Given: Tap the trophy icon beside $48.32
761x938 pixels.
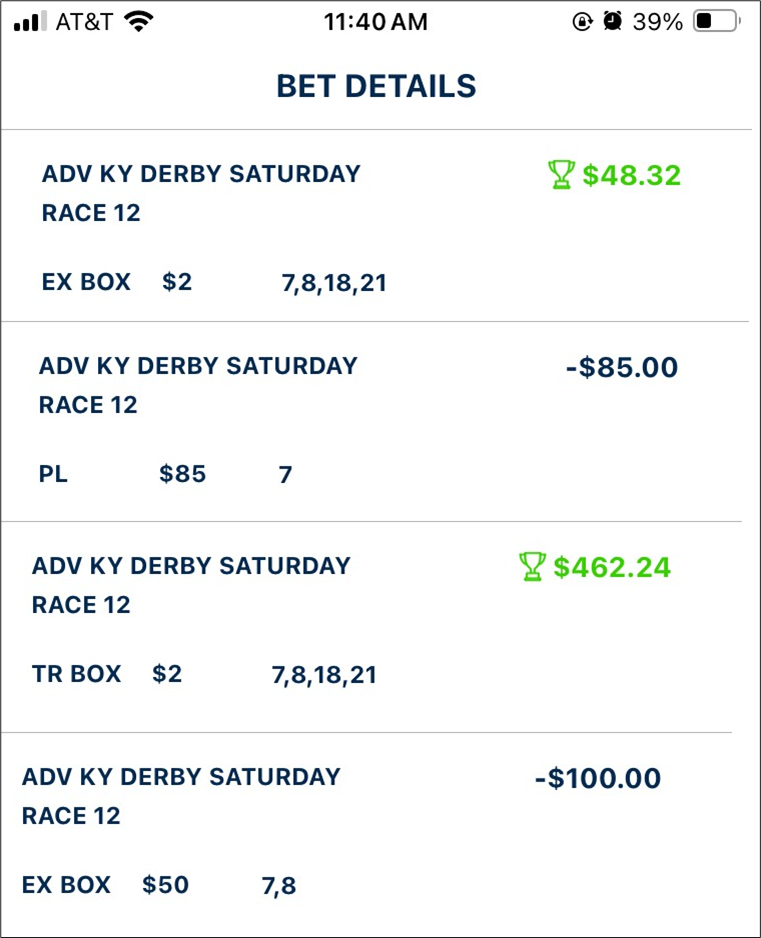Looking at the screenshot, I should pyautogui.click(x=561, y=175).
